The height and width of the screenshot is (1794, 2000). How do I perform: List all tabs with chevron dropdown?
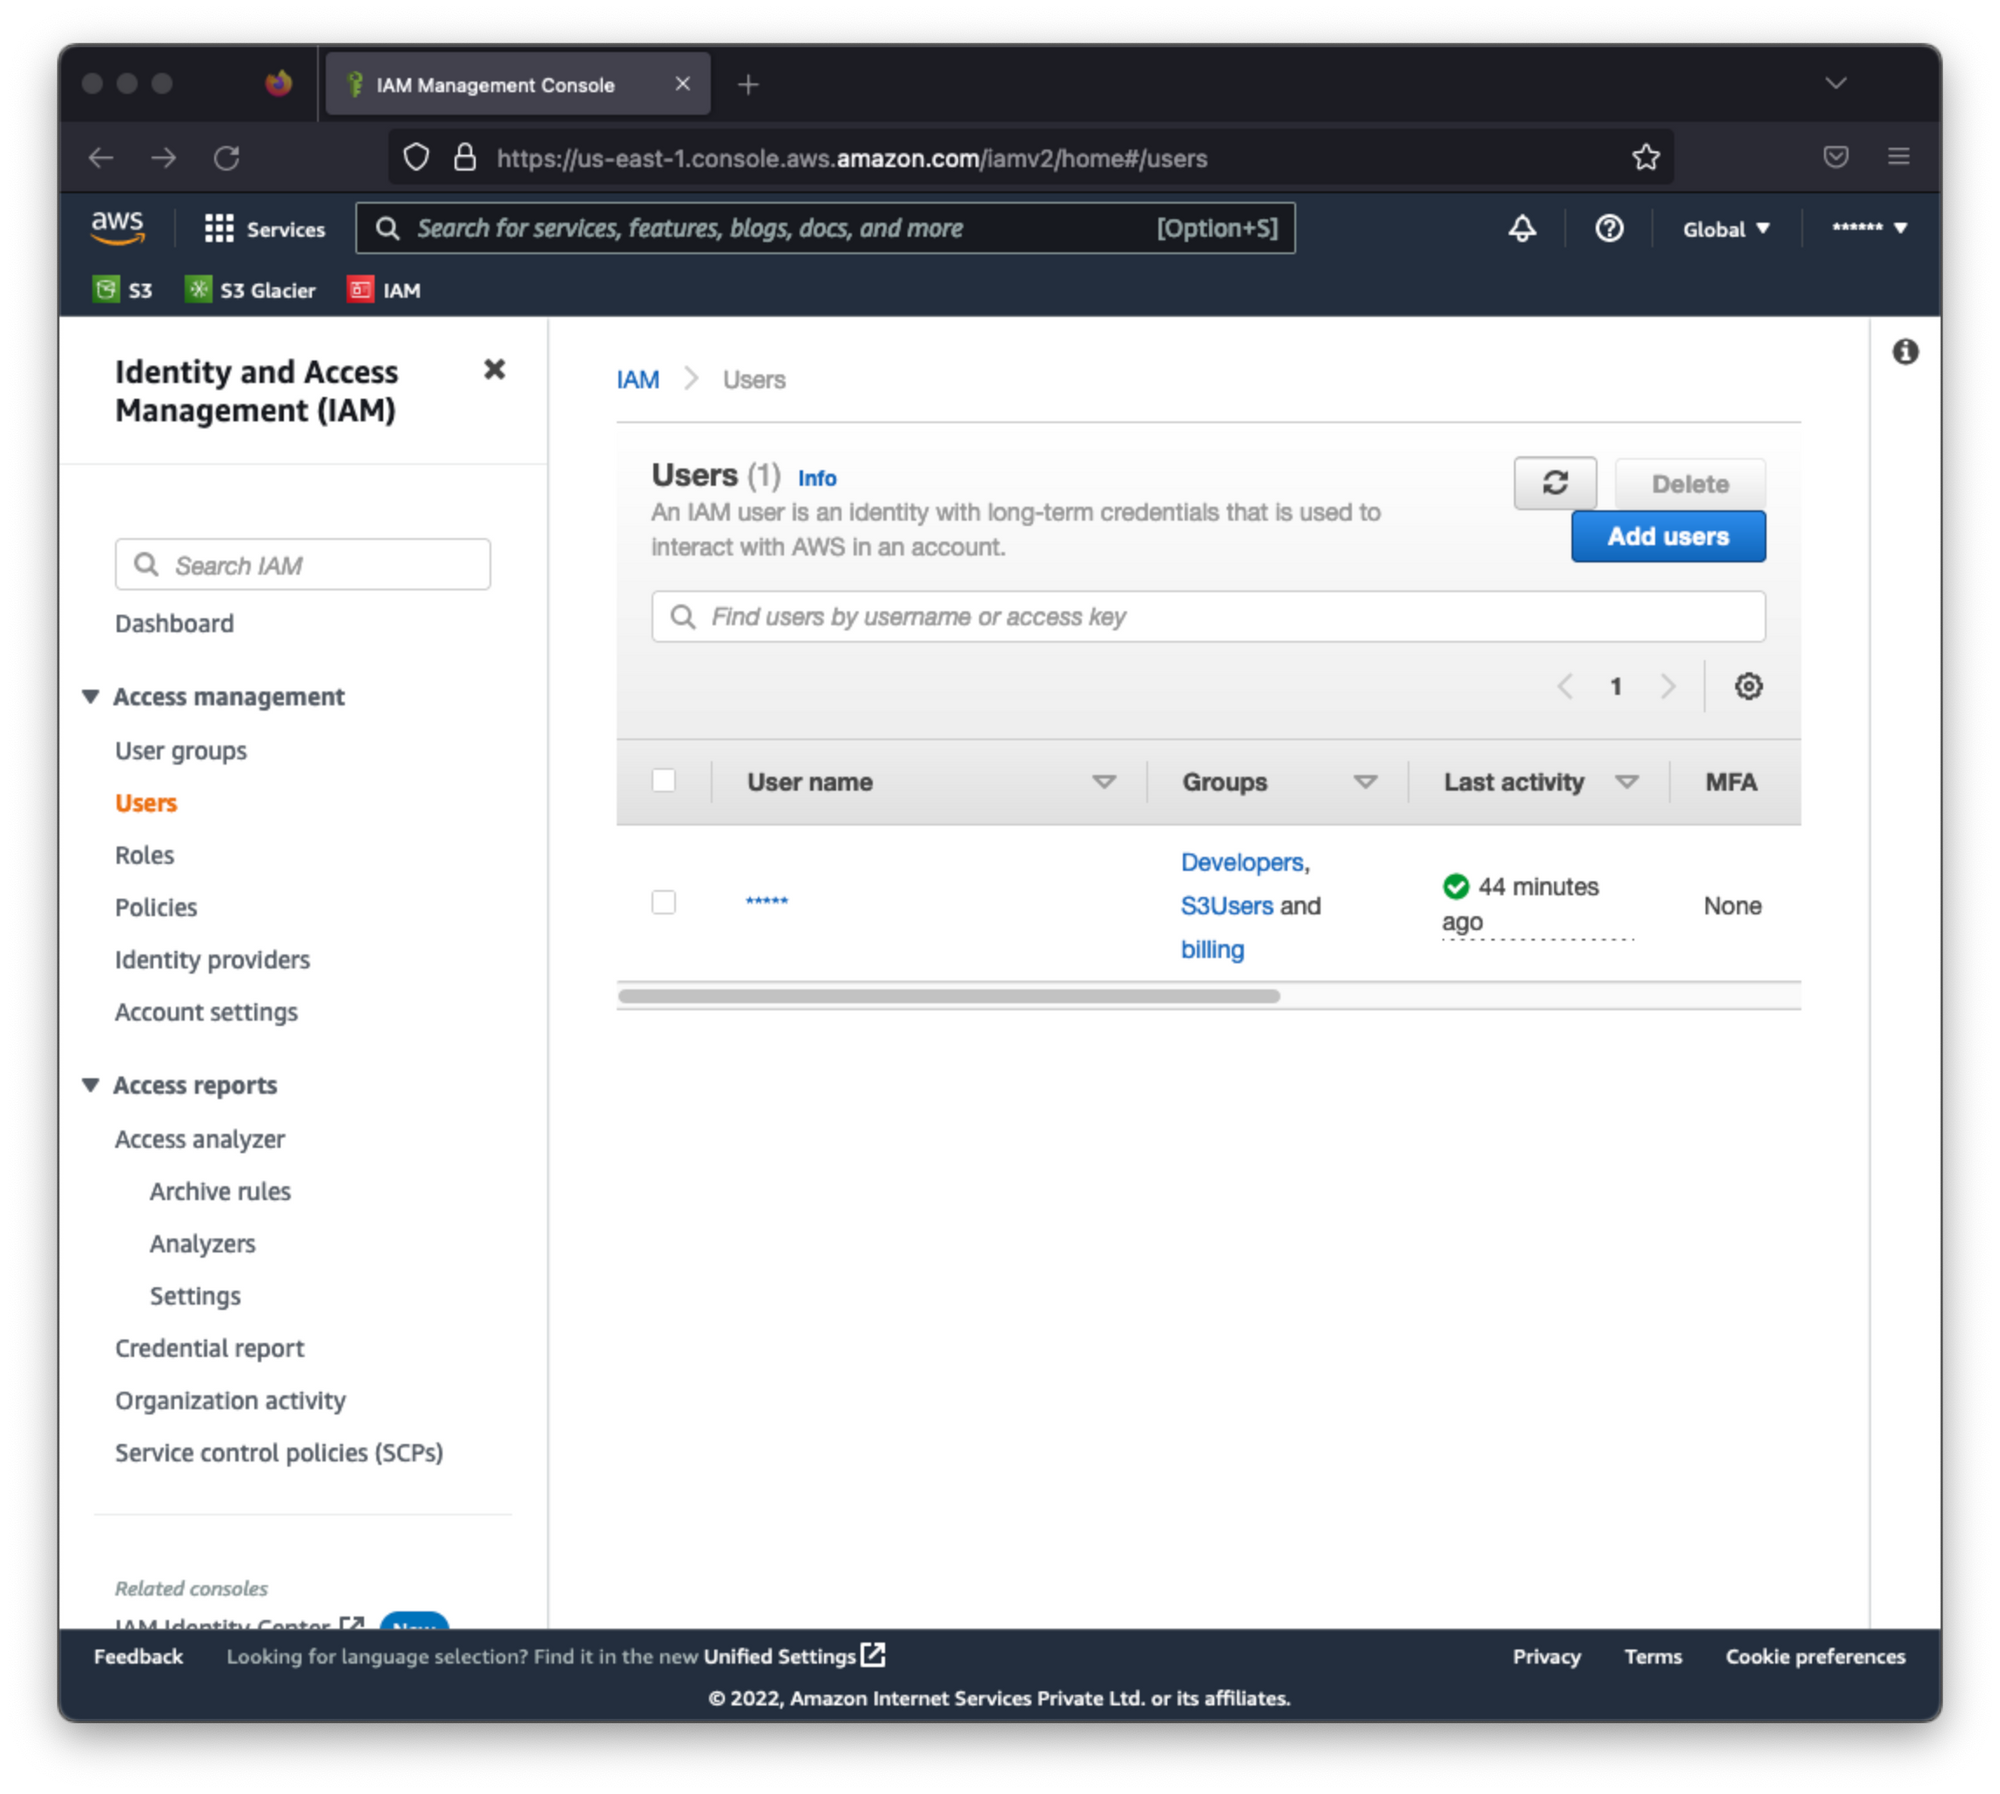[1835, 83]
